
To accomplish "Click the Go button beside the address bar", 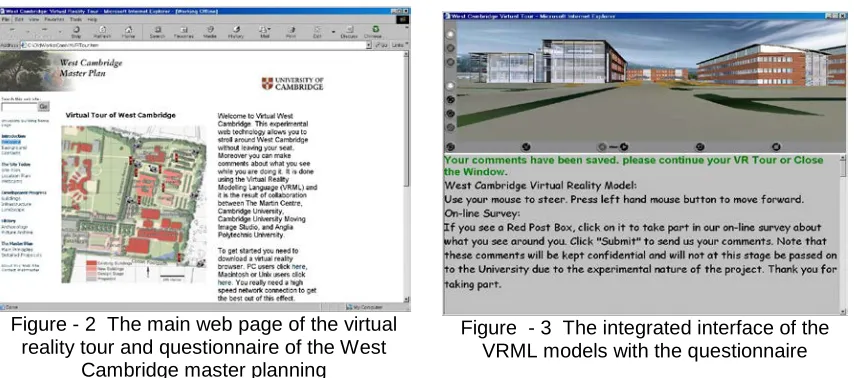I will click(381, 45).
